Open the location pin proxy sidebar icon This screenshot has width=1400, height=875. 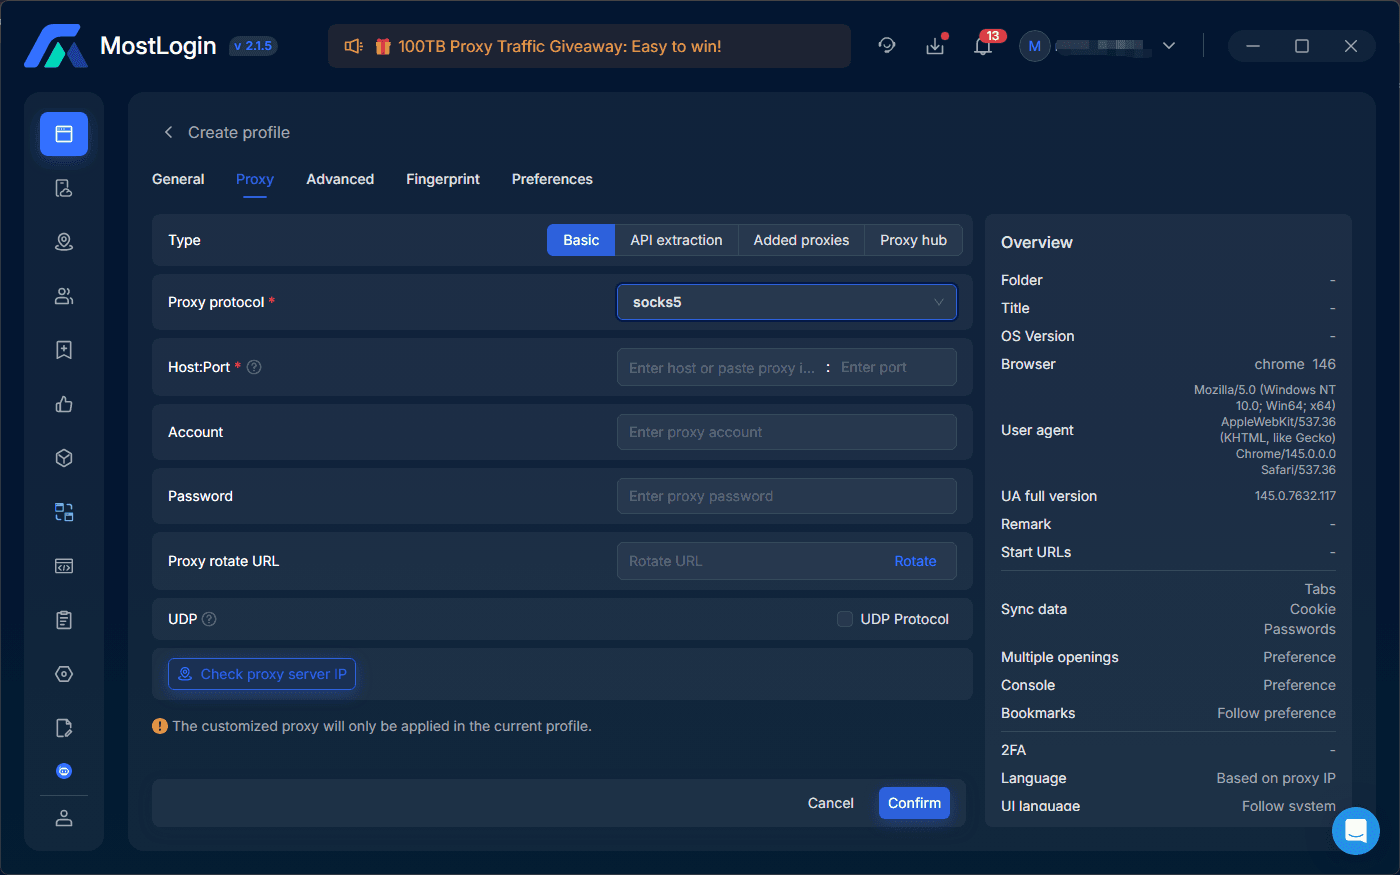point(64,242)
